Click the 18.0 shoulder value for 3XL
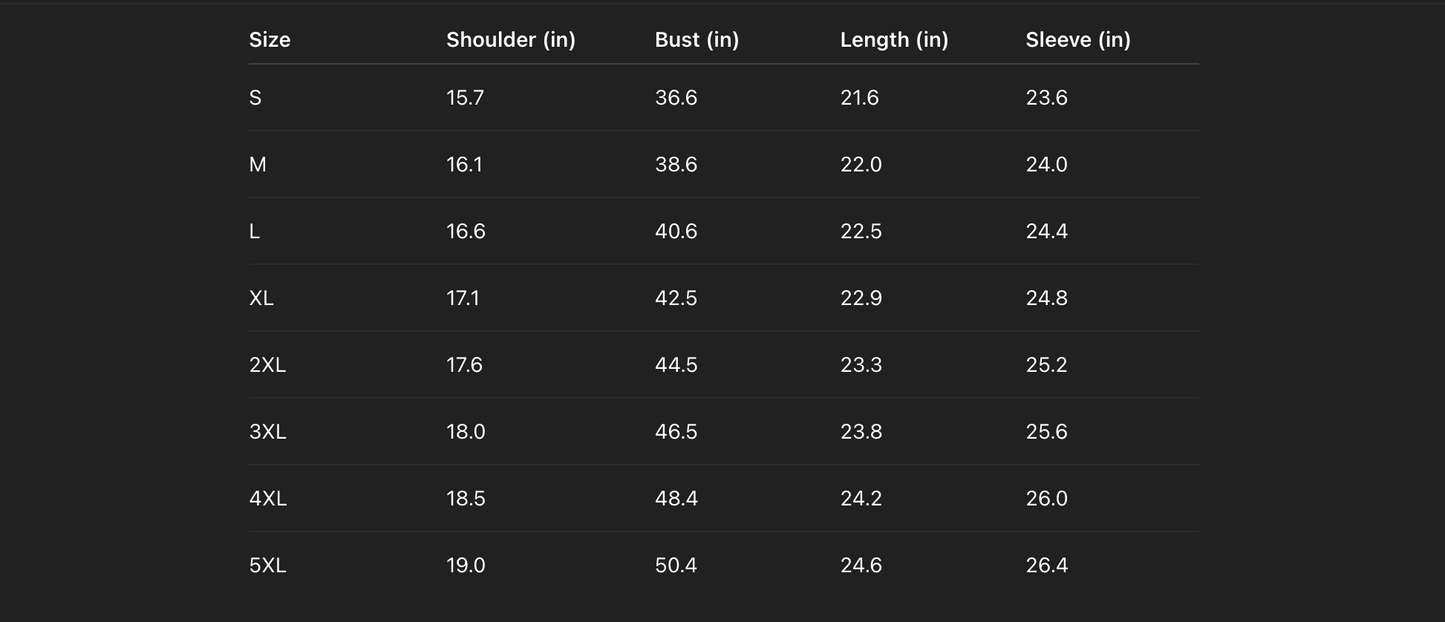The height and width of the screenshot is (622, 1445). [x=466, y=432]
